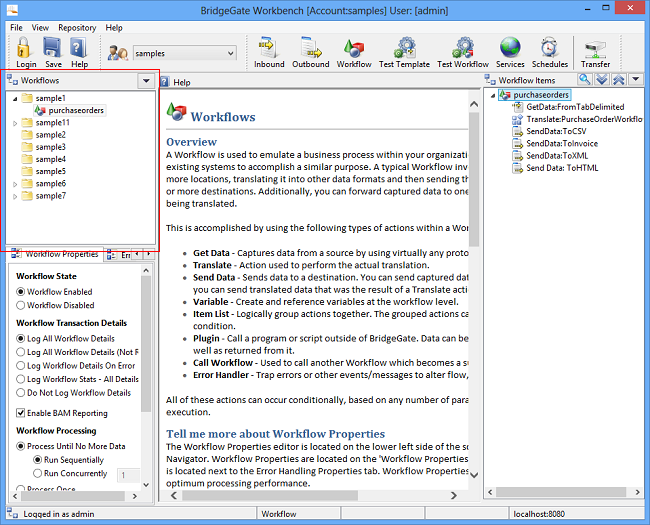Expand the sample11 folder
Image resolution: width=650 pixels, height=525 pixels.
(x=15, y=123)
